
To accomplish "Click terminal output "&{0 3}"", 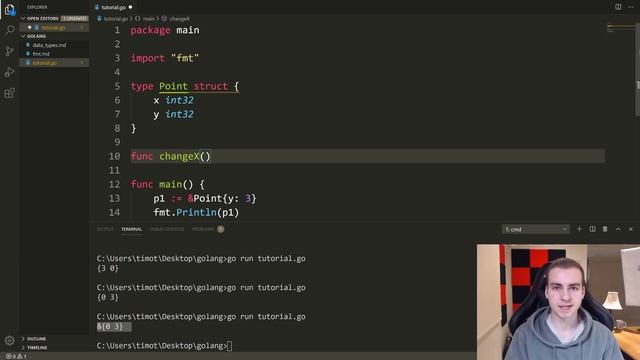I will click(110, 327).
